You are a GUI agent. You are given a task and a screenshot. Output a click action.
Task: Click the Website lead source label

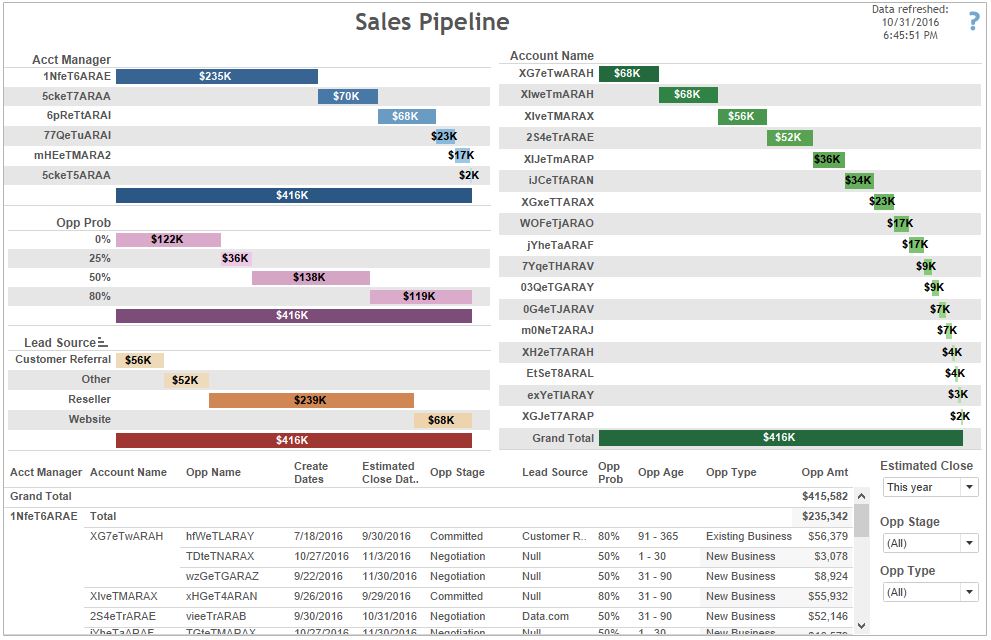tap(89, 419)
